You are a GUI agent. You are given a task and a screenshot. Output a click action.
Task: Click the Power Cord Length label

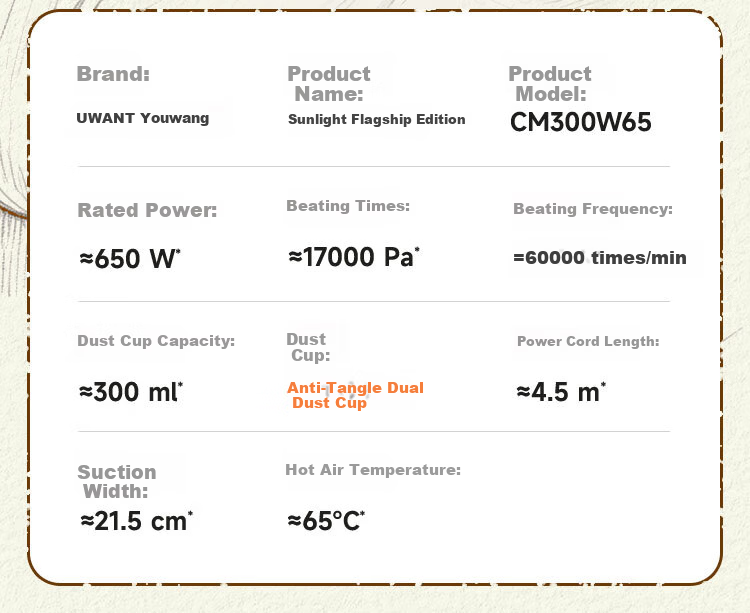588,341
